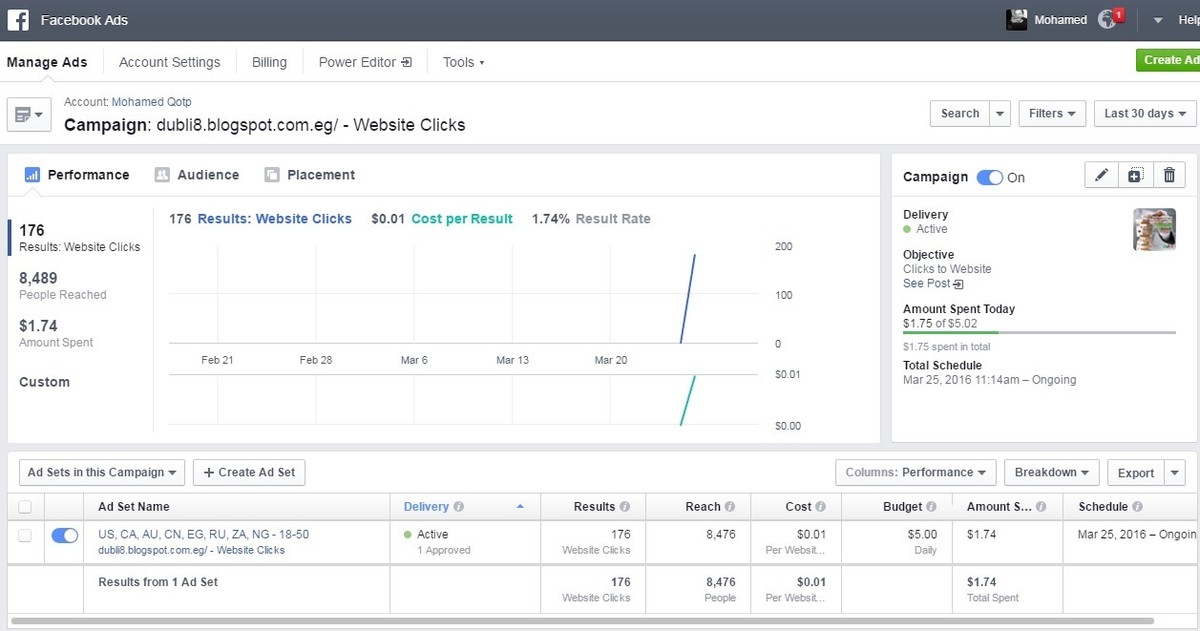Open Columns: Performance dropdown

[x=915, y=472]
